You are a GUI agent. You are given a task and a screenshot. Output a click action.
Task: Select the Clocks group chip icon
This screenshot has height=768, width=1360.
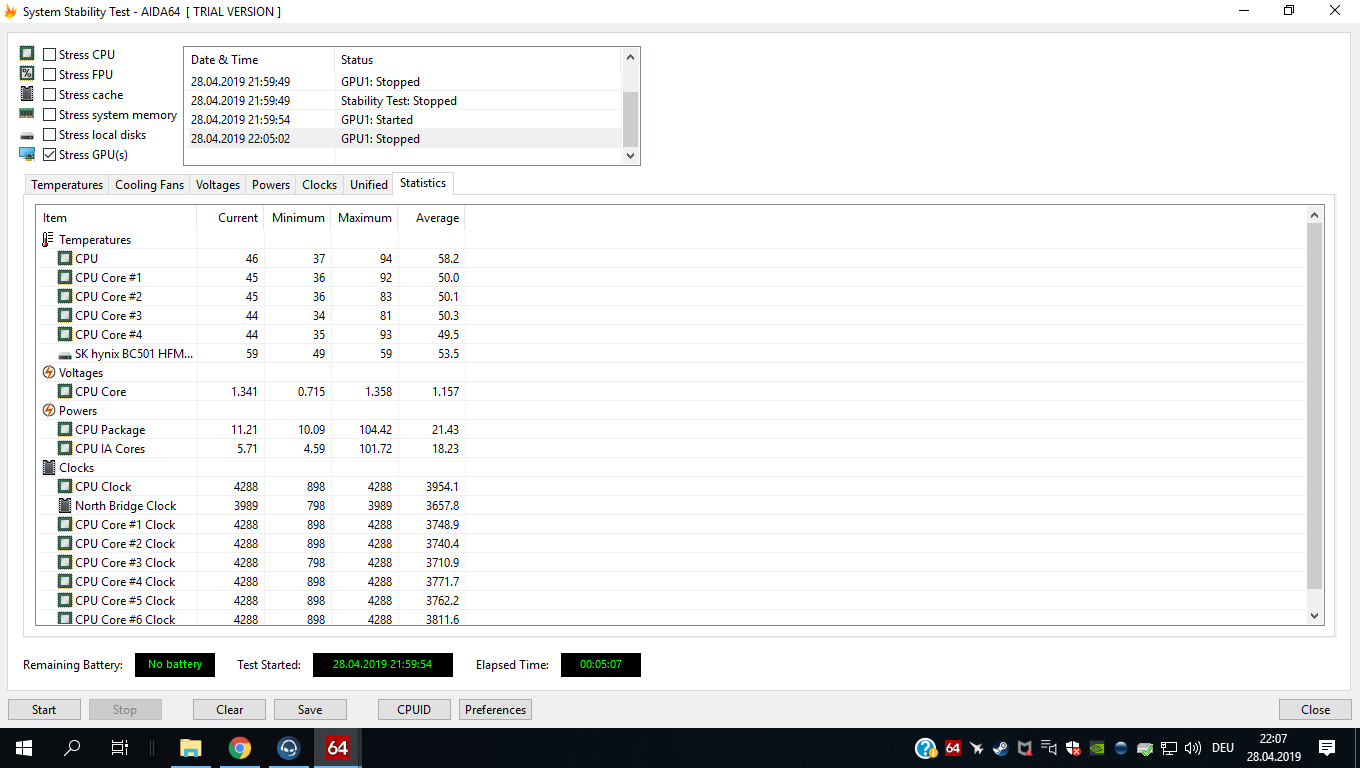pyautogui.click(x=49, y=468)
